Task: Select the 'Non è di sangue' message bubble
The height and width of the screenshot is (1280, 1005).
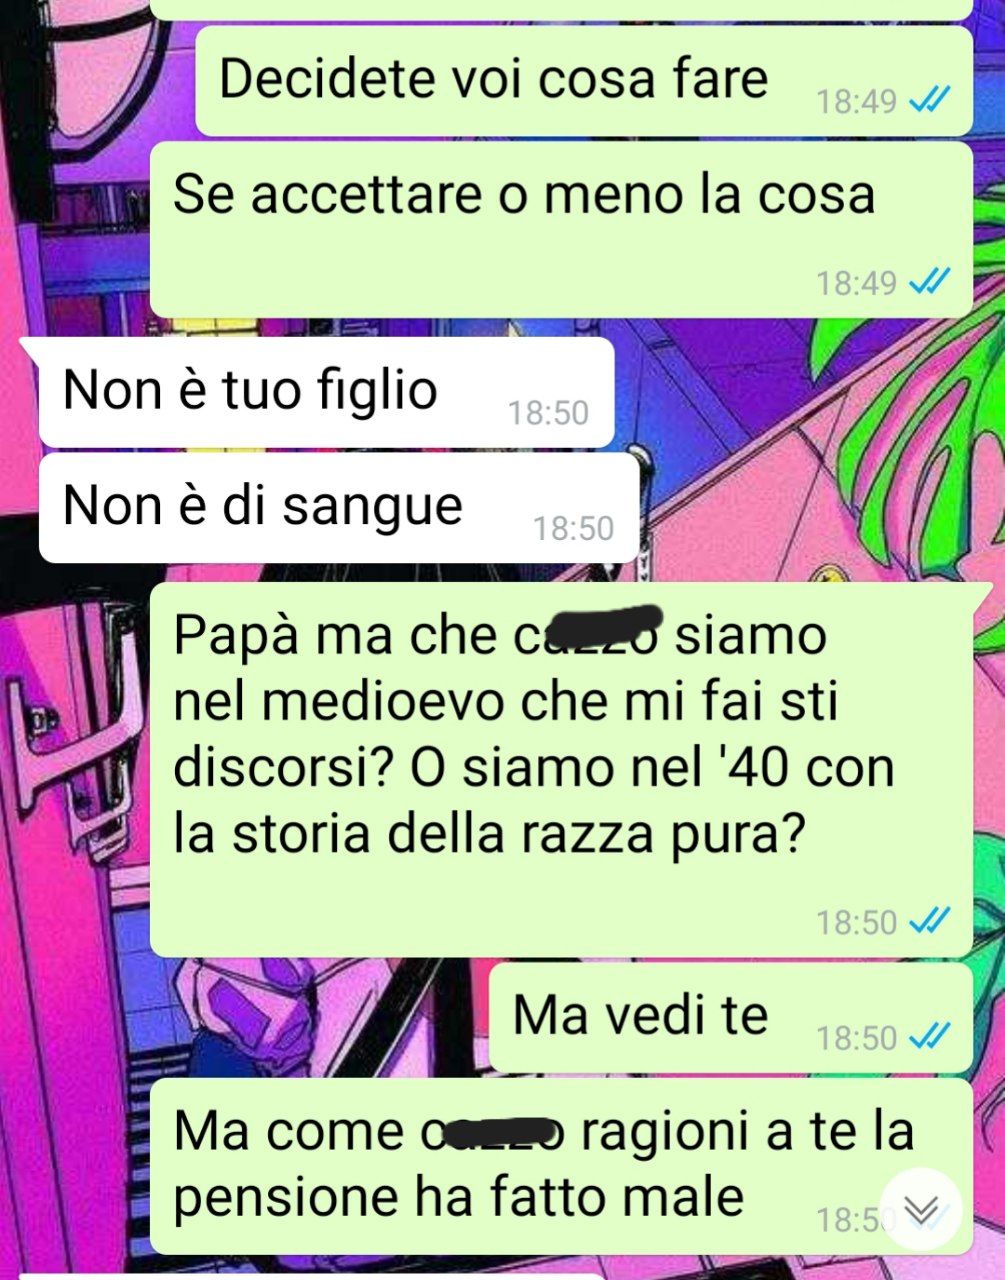Action: click(x=339, y=508)
